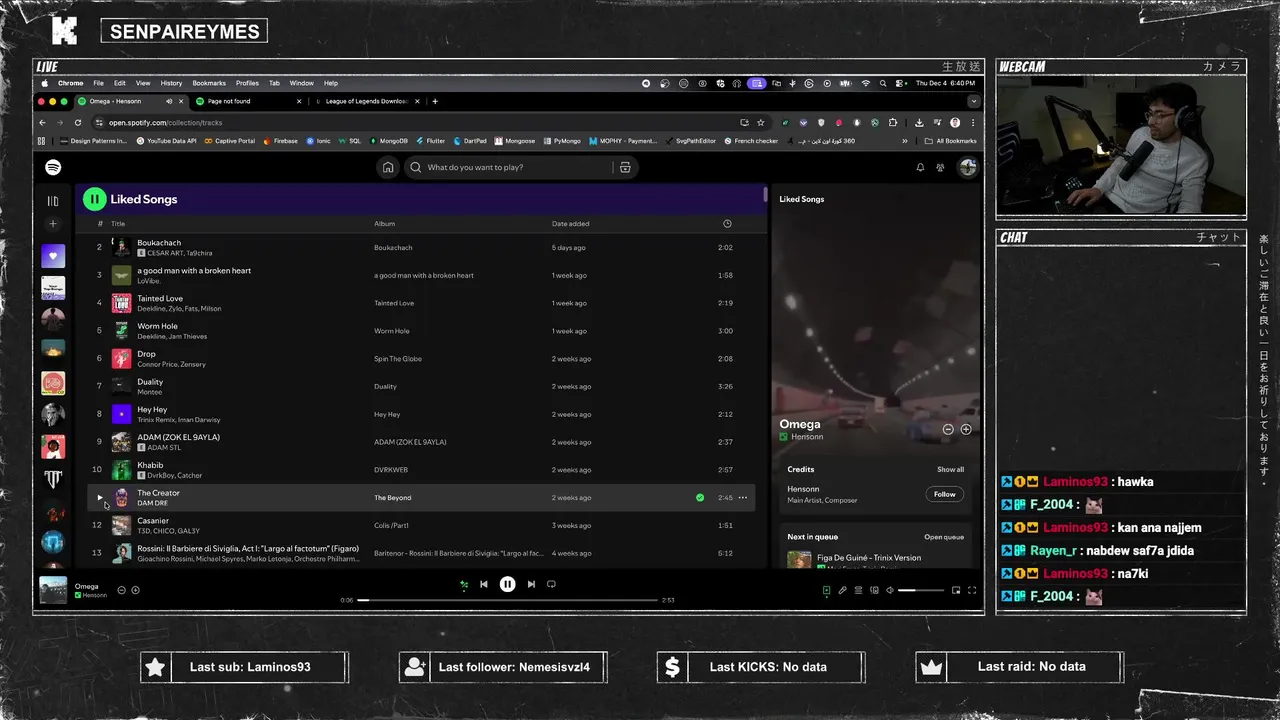Adjust the volume slider
This screenshot has width=1280, height=720.
[x=921, y=590]
